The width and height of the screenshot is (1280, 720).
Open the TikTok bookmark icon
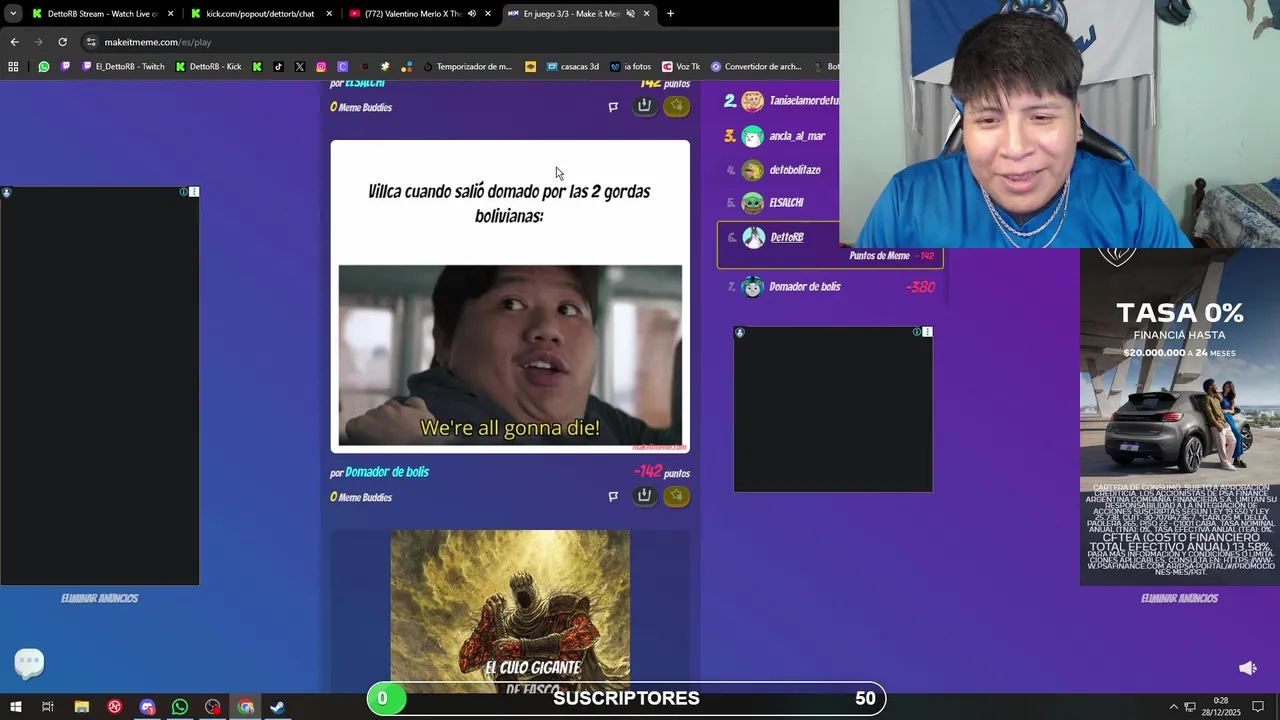point(278,67)
